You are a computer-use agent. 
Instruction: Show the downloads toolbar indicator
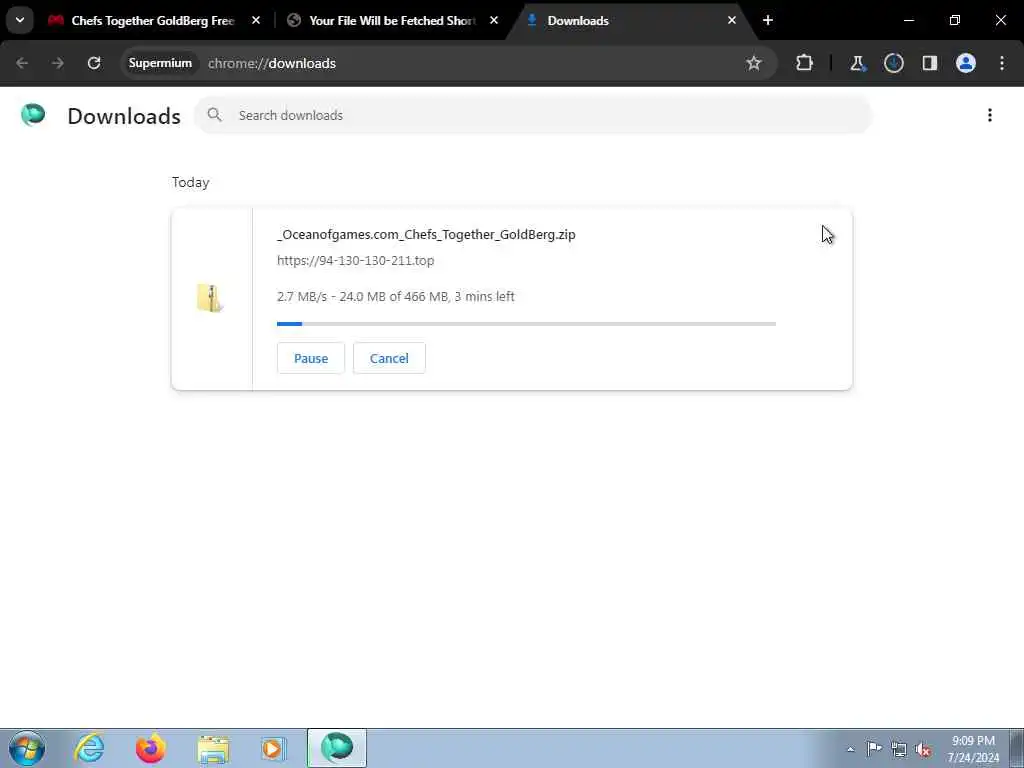(x=893, y=63)
